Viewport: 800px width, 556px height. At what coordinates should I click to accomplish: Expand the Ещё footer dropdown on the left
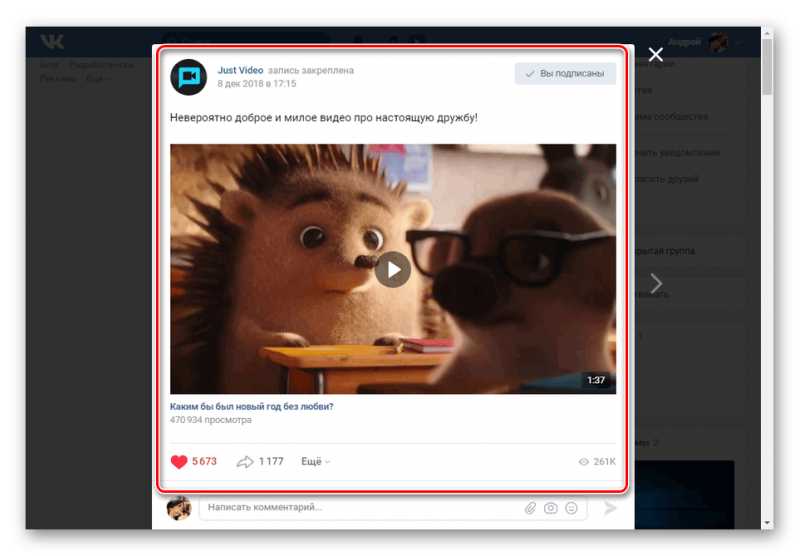(98, 79)
